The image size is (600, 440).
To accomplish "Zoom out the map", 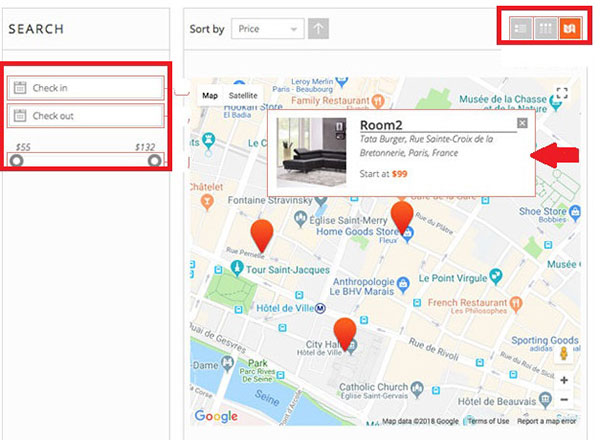I will (x=564, y=400).
